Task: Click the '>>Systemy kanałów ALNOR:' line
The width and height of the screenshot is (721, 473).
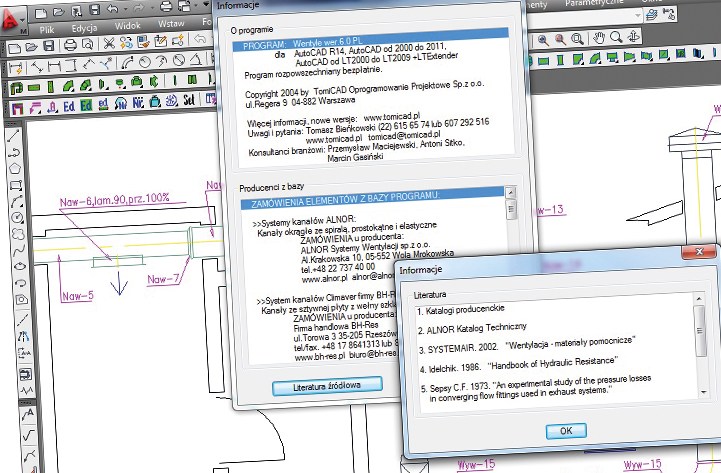Action: click(304, 221)
